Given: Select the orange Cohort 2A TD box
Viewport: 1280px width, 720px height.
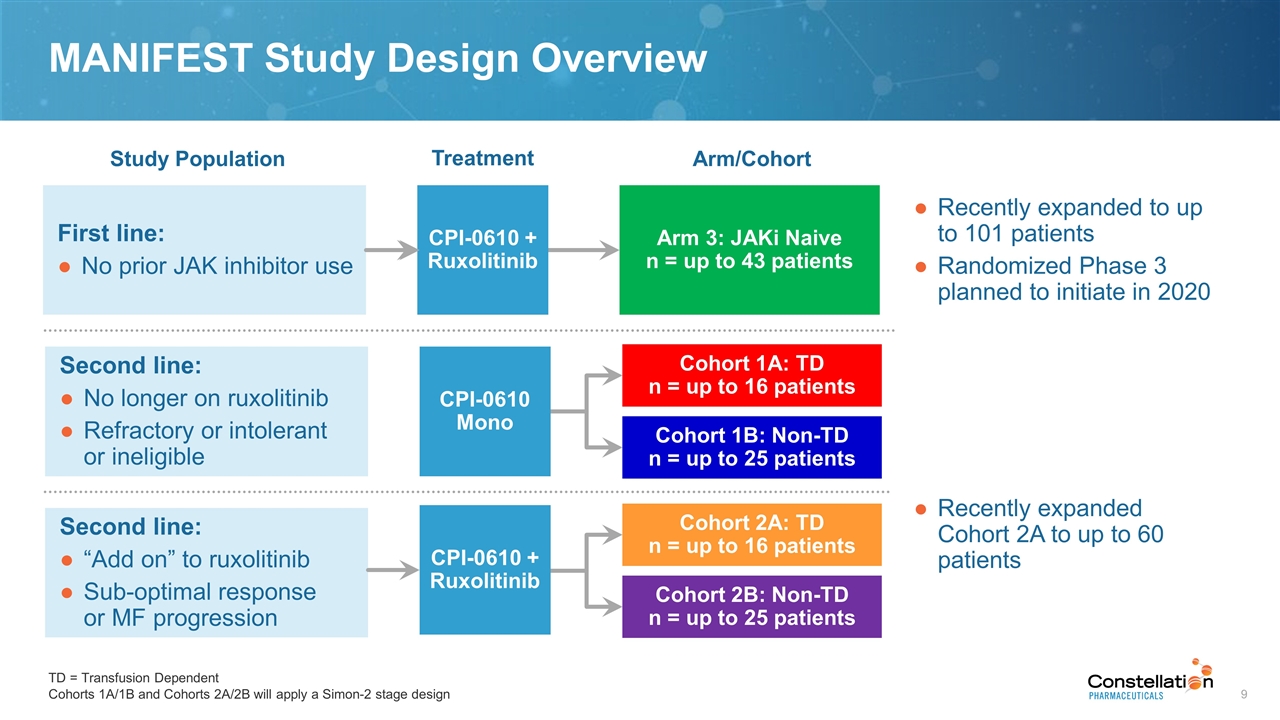Looking at the screenshot, I should pyautogui.click(x=752, y=534).
